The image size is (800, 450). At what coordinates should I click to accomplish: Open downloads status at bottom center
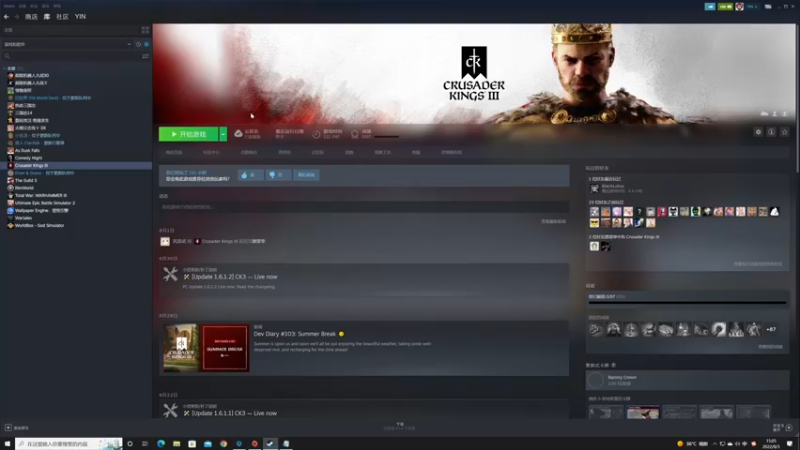point(400,427)
